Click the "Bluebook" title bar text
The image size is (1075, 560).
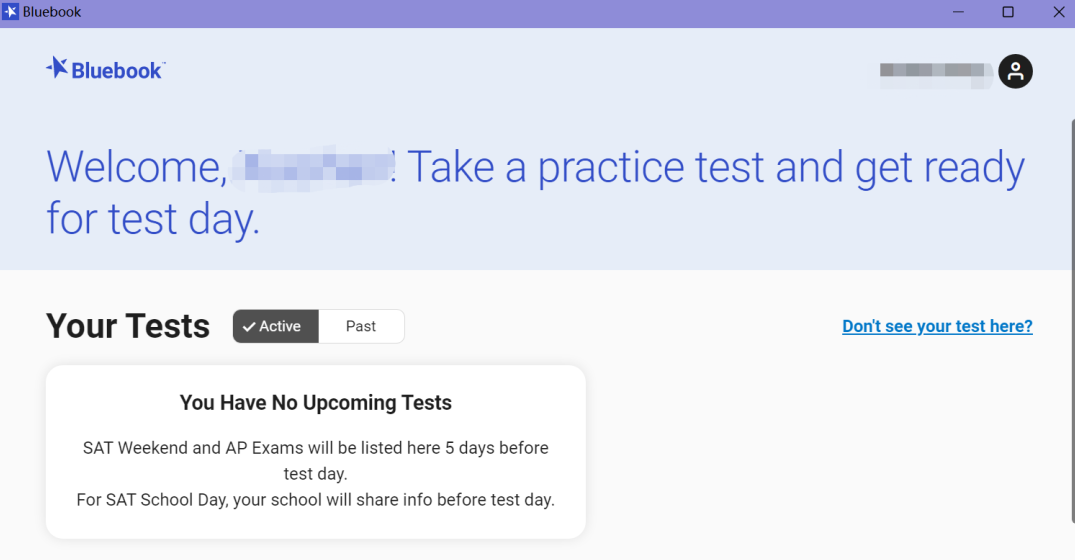[x=52, y=12]
